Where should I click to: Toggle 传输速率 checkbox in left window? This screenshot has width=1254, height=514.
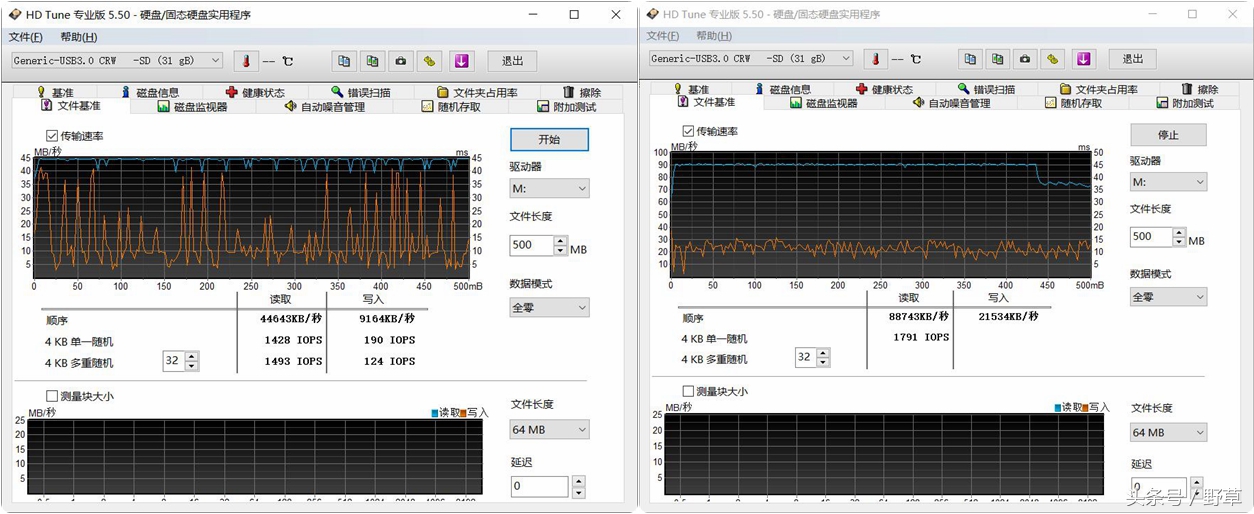[x=52, y=135]
